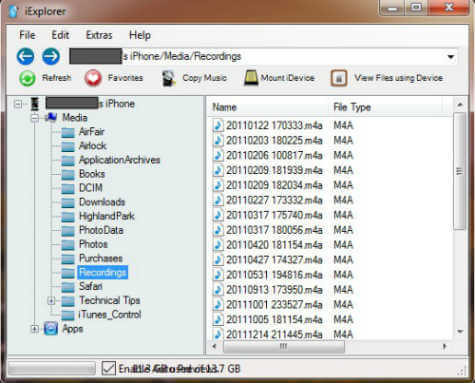Screen dimensions: 475x383
Task: Select the HighlandPark folder
Action: (x=107, y=216)
